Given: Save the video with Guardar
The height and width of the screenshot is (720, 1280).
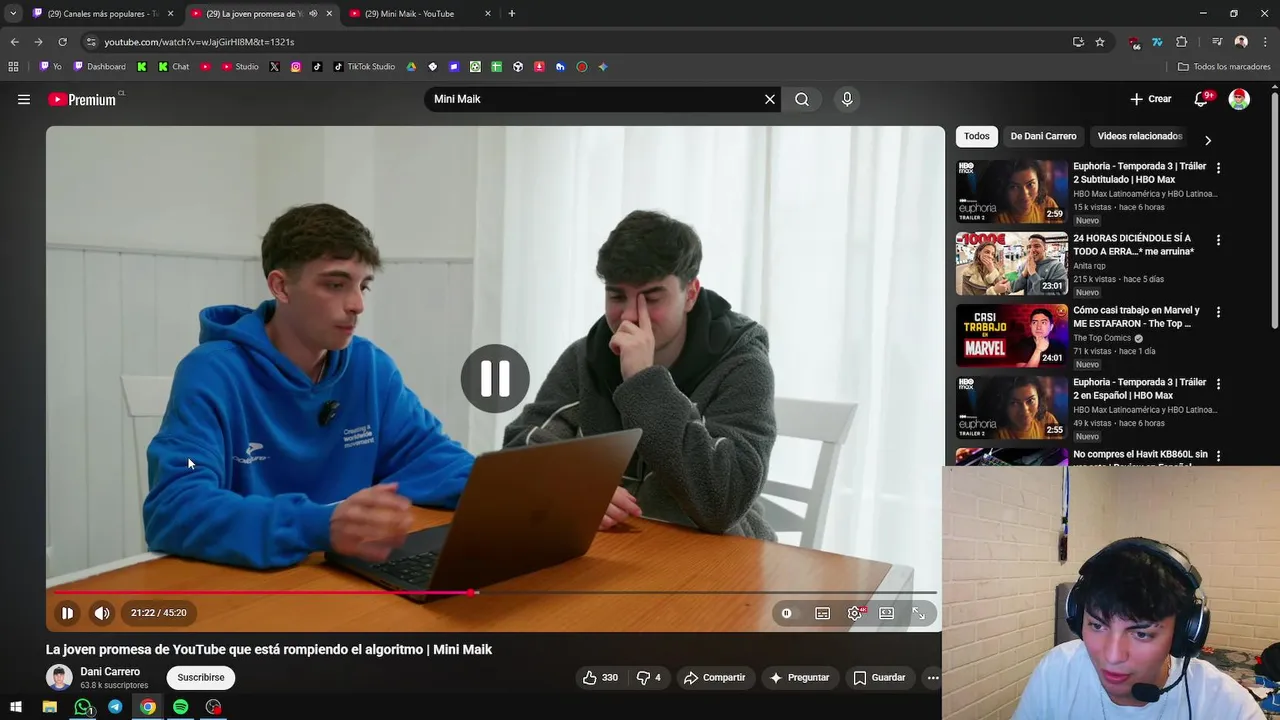Looking at the screenshot, I should pyautogui.click(x=879, y=677).
